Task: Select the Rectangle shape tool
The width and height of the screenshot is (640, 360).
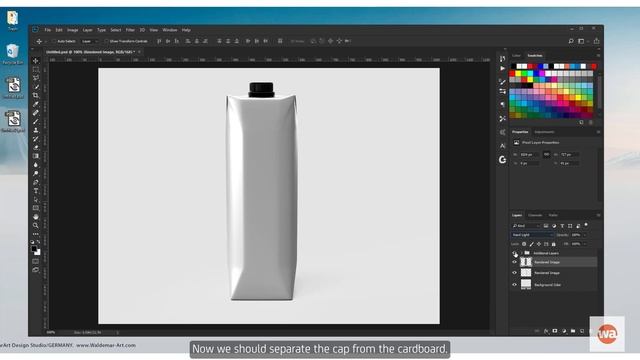Action: [36, 208]
